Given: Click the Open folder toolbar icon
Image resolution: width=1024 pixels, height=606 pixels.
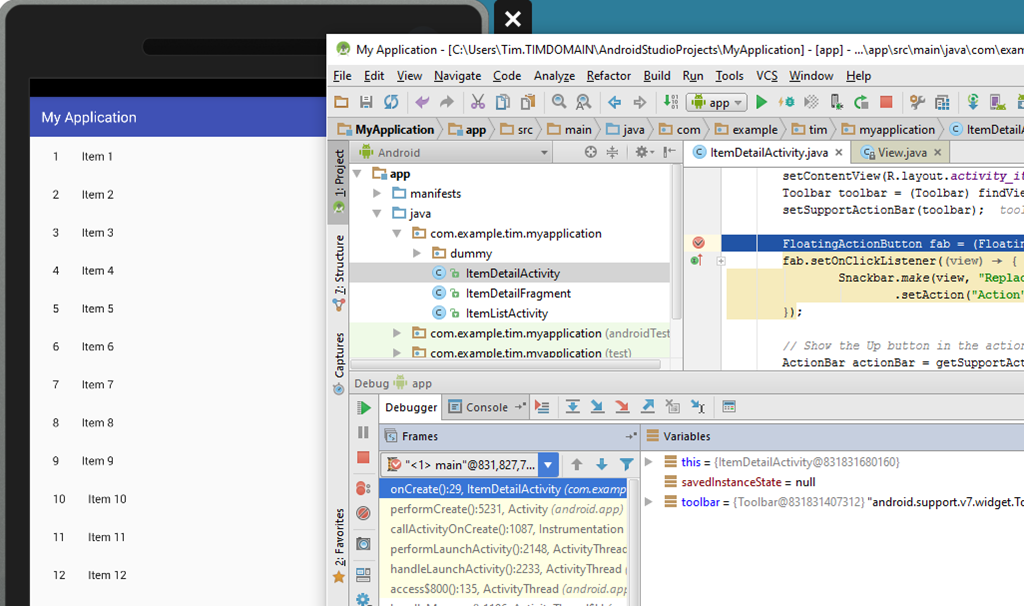Looking at the screenshot, I should 341,102.
